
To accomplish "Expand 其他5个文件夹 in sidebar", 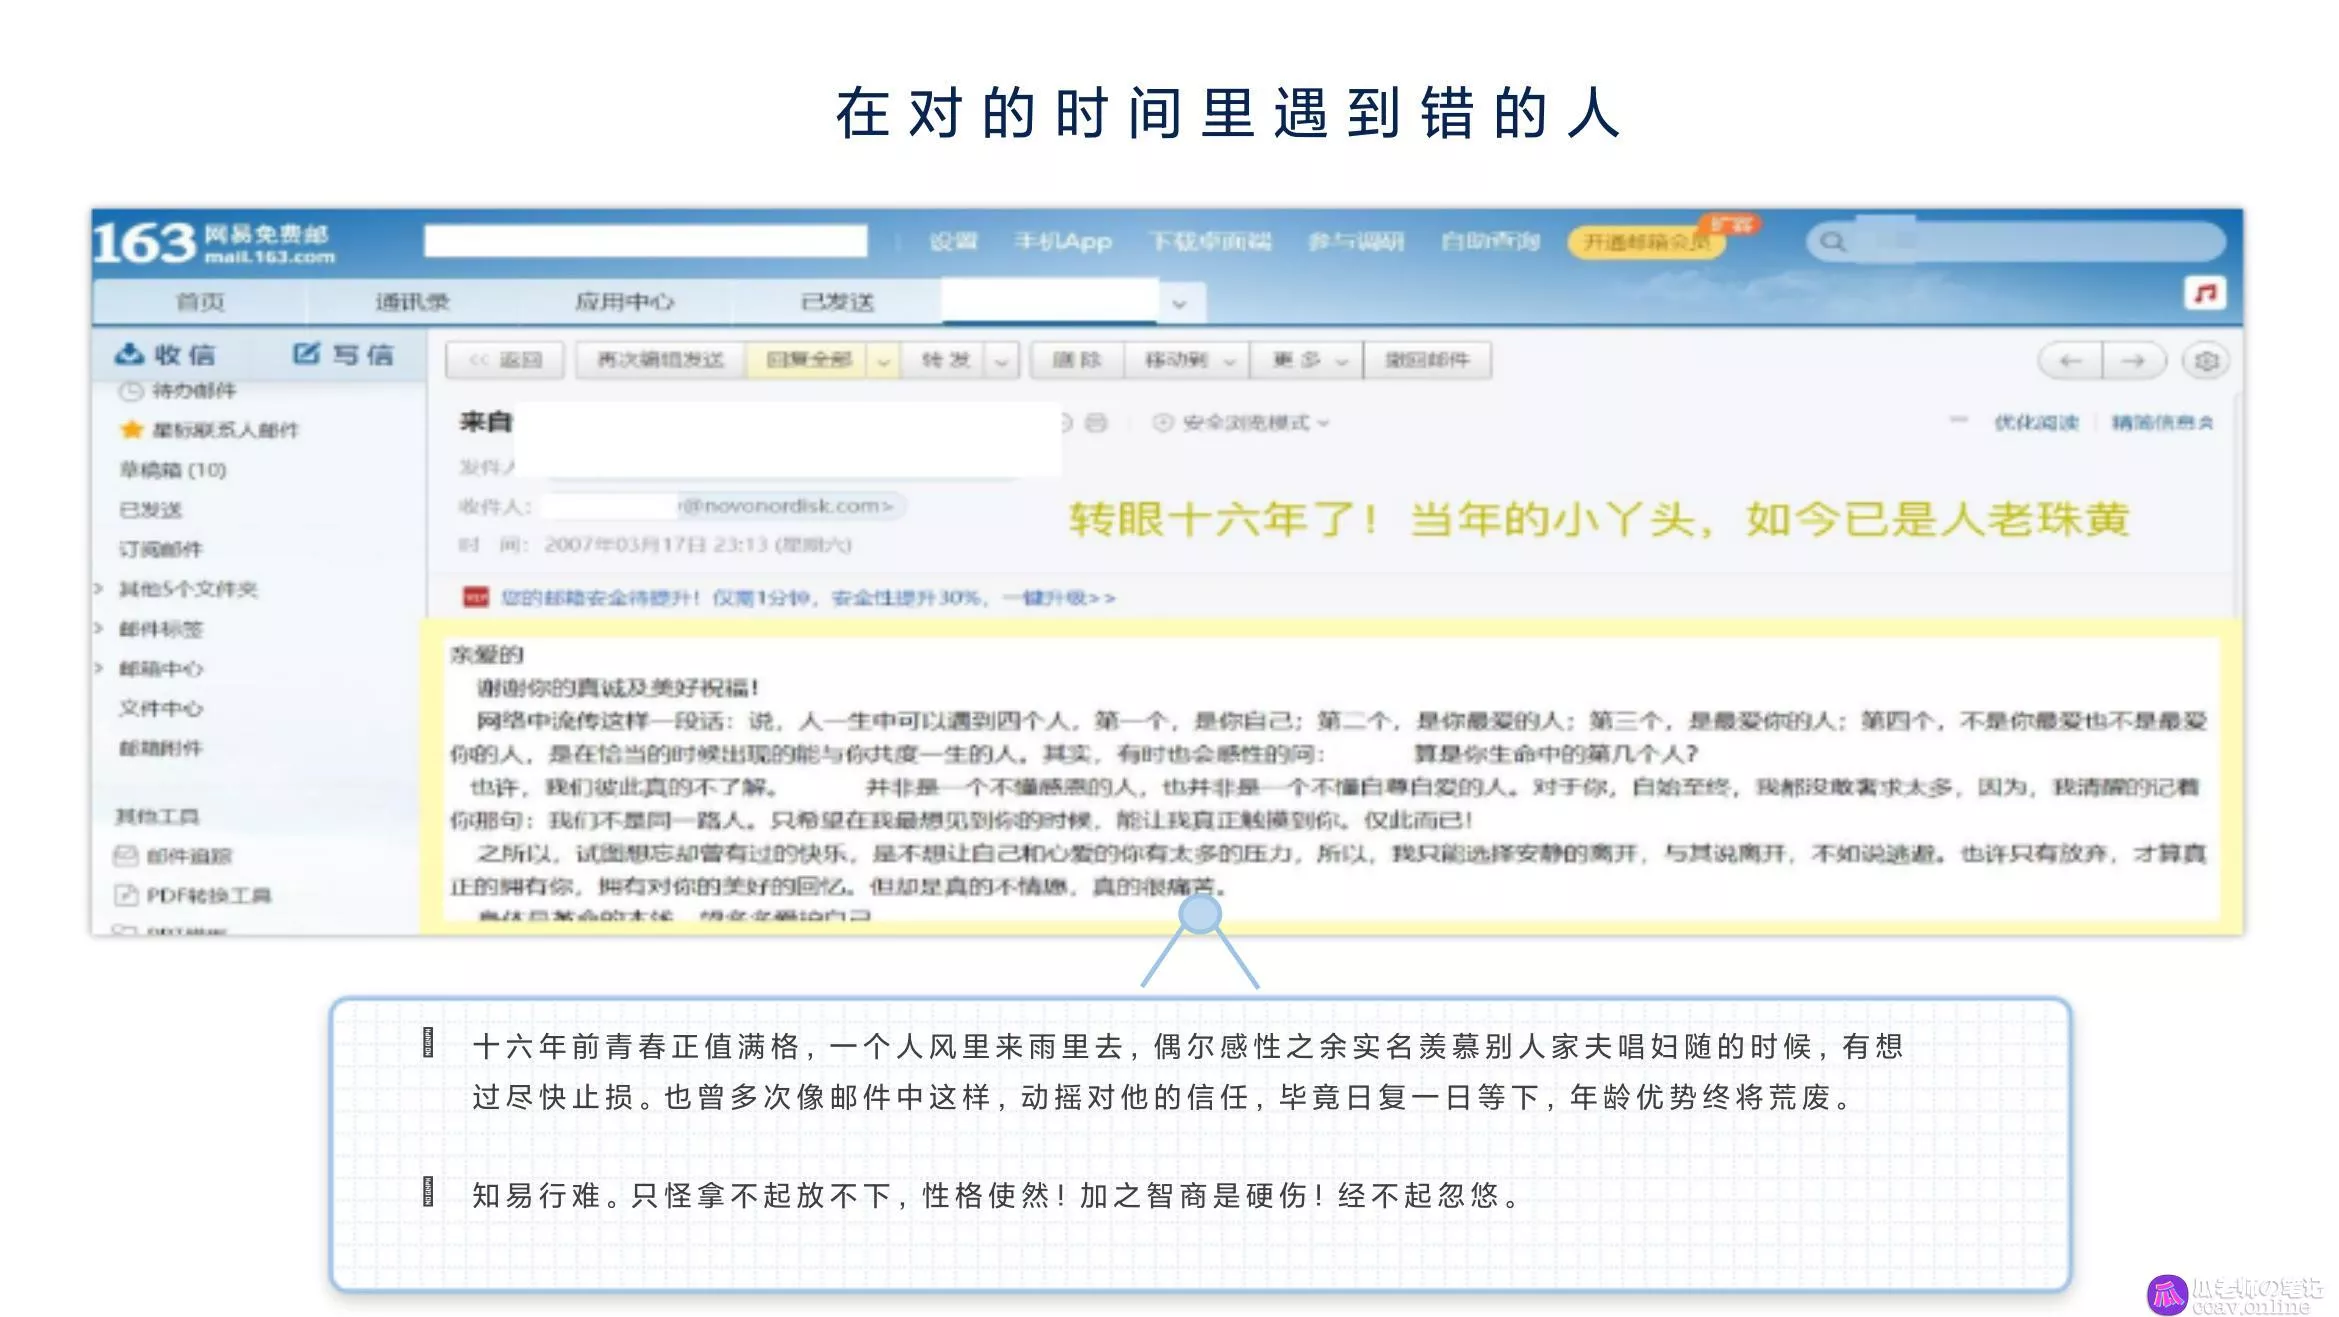I will (99, 588).
